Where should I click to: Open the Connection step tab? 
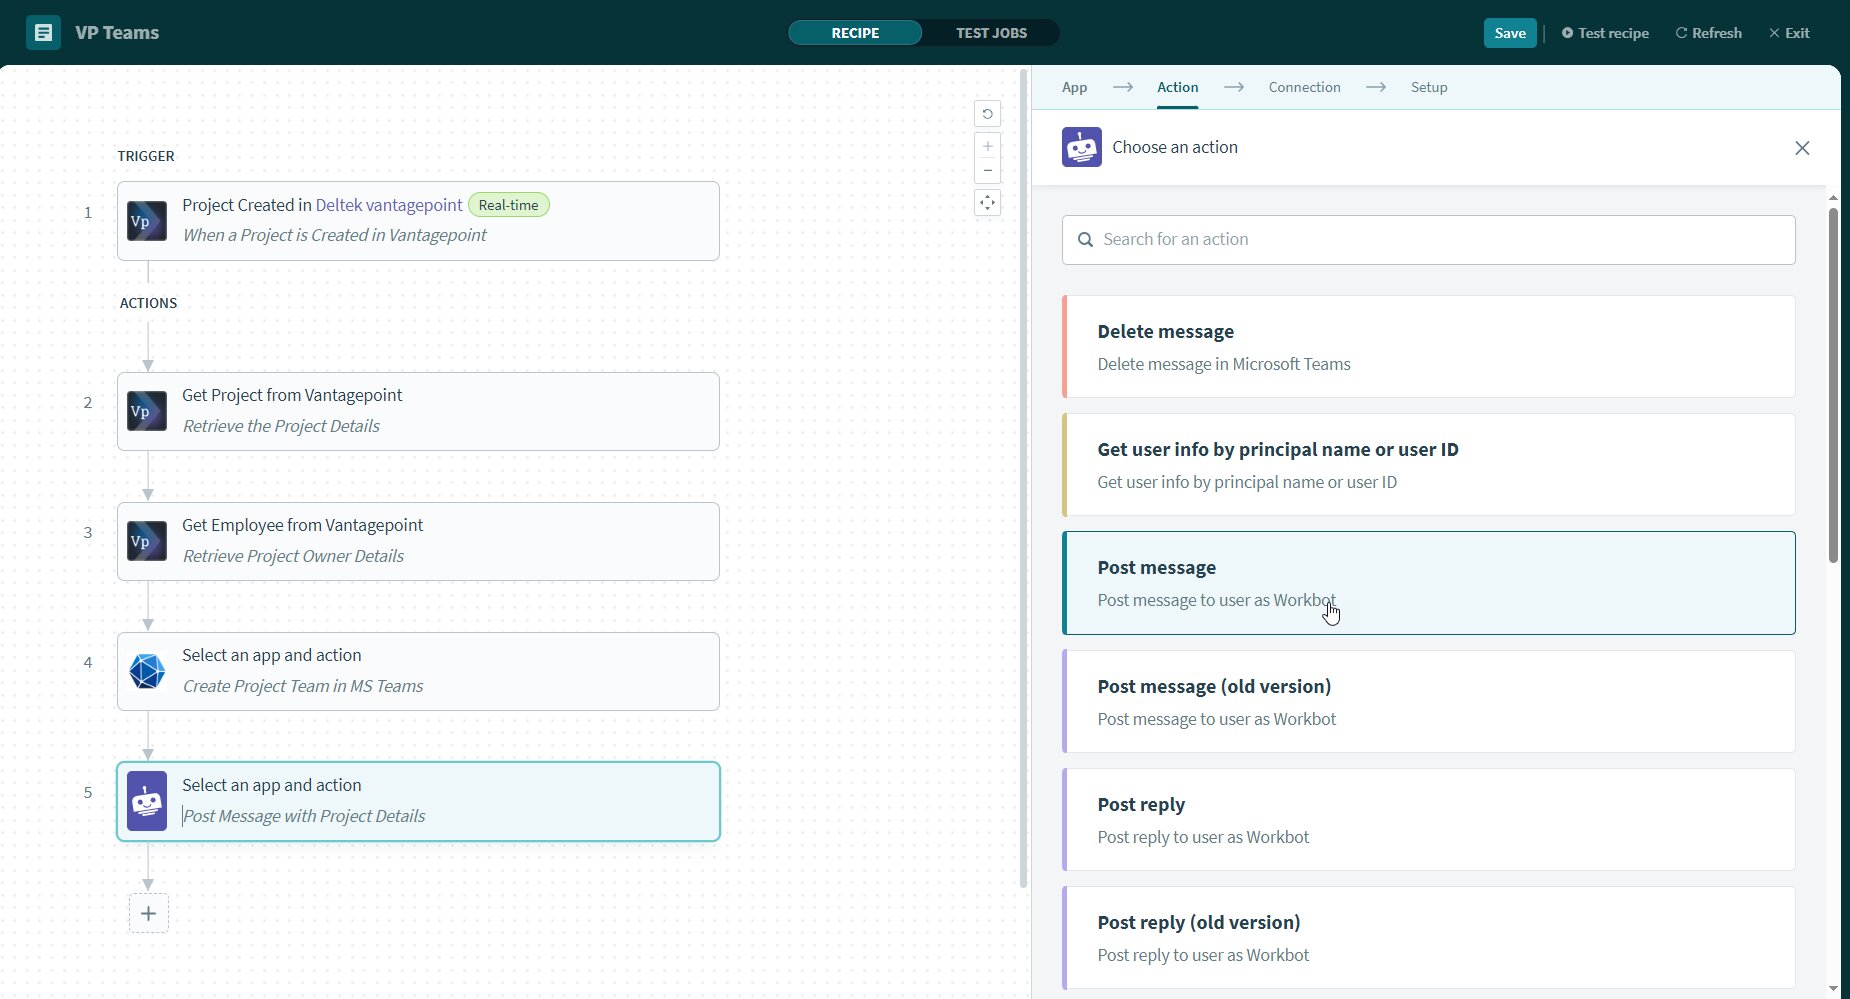tap(1304, 87)
